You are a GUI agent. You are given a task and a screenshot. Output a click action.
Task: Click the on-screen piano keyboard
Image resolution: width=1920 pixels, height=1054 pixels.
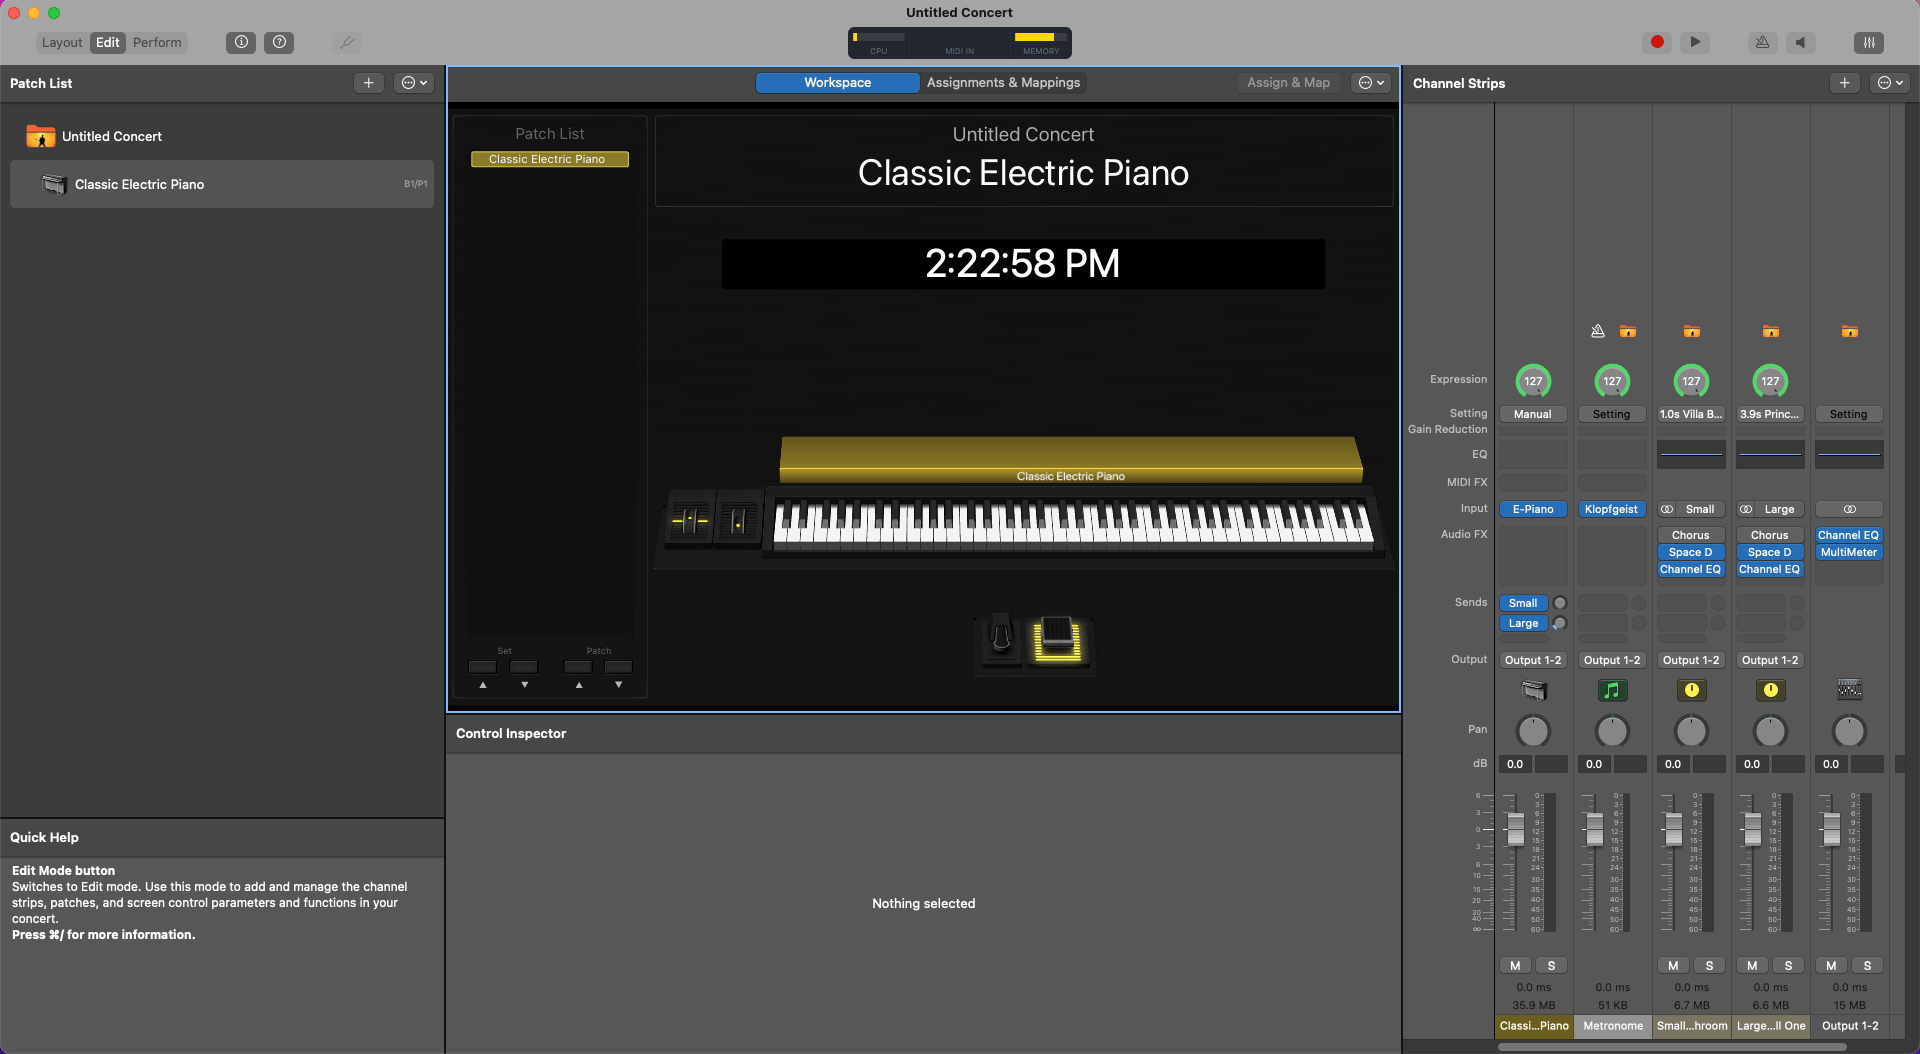[1075, 523]
